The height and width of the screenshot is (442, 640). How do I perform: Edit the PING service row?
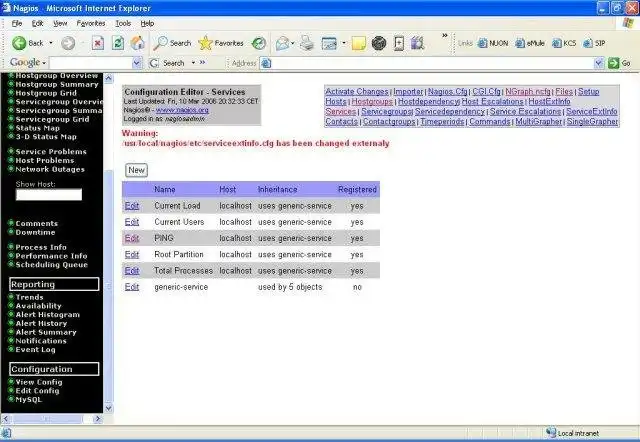coord(132,238)
